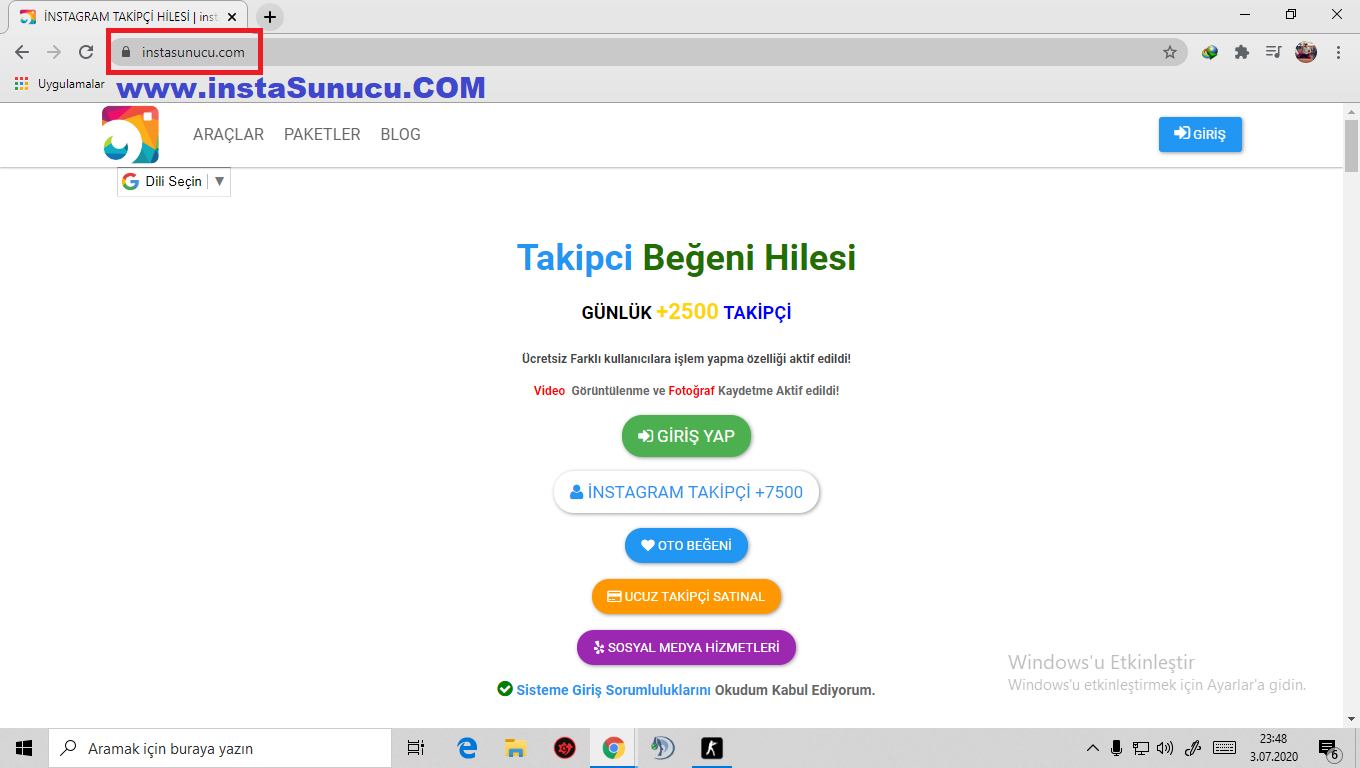
Task: Select the İNSTAGRAM TAKİPÇİ HİLESİ tab
Action: pyautogui.click(x=128, y=17)
